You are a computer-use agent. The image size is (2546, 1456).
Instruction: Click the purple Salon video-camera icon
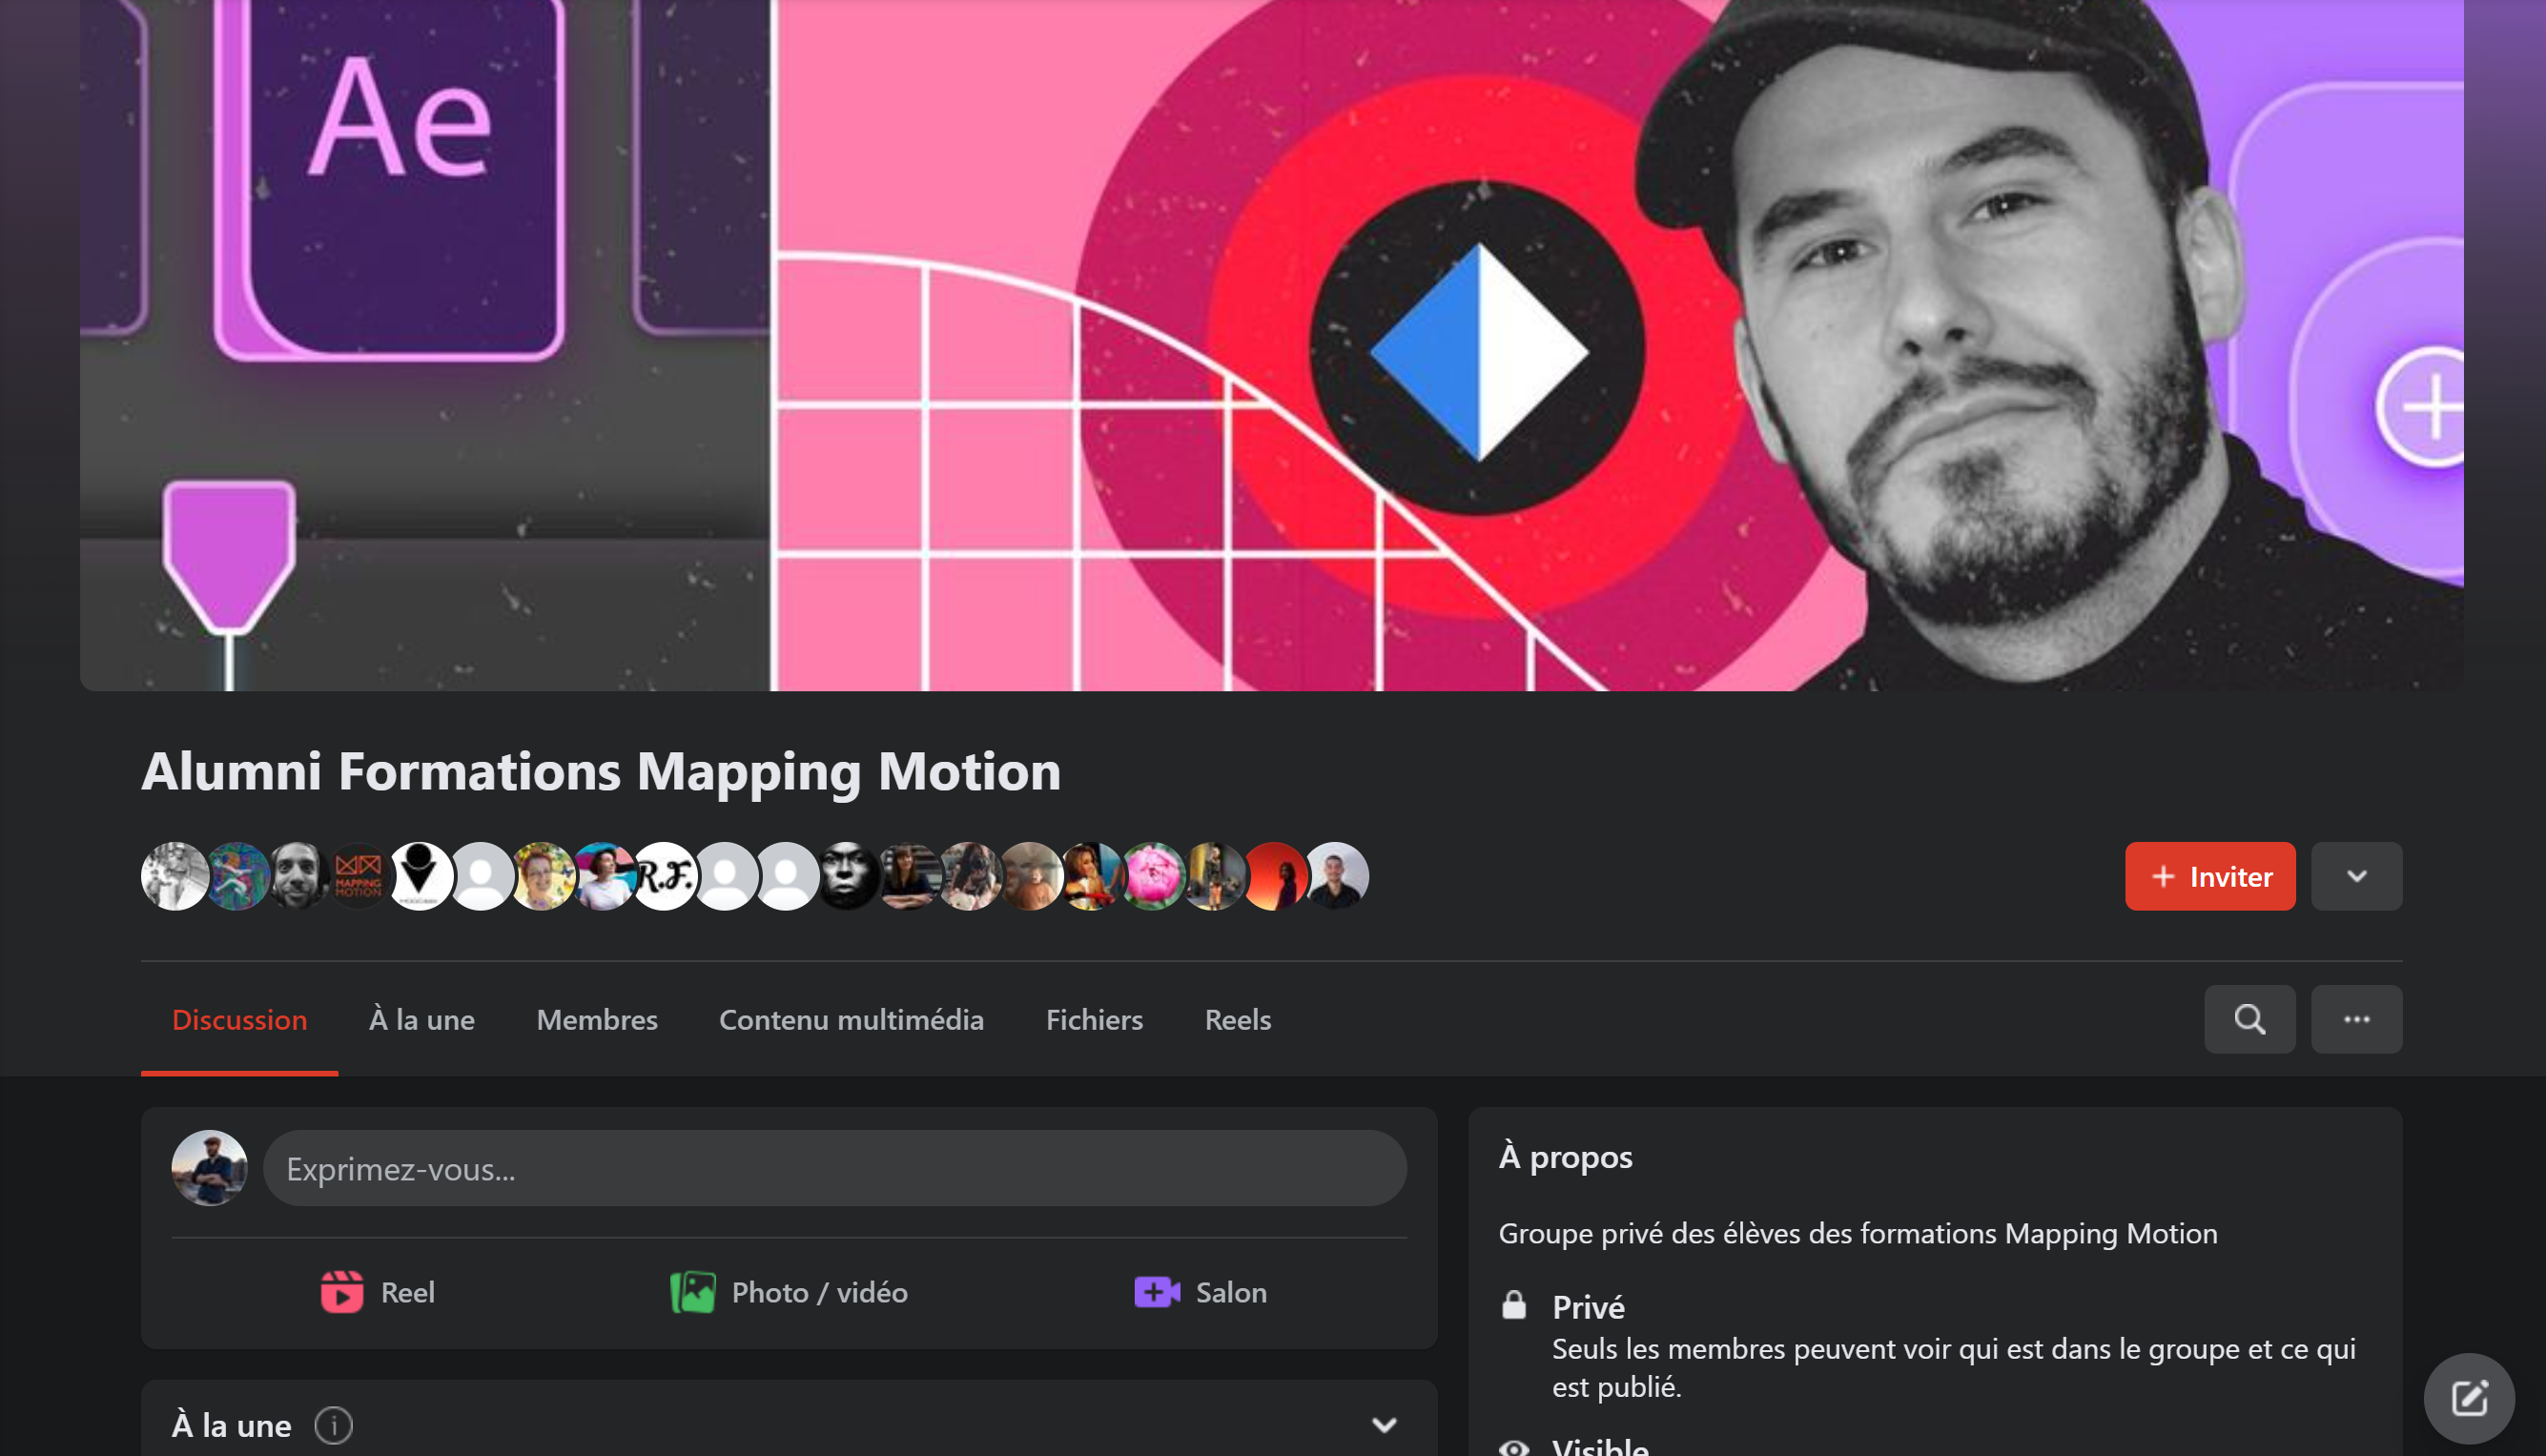click(1156, 1291)
